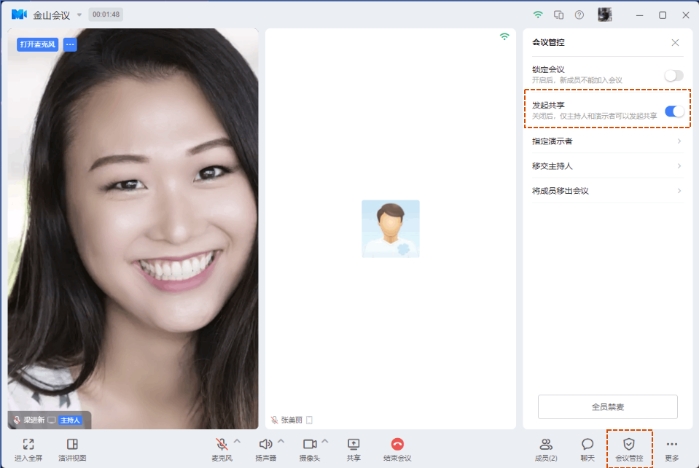Enable the 锁定会议 toggle switch
The width and height of the screenshot is (699, 468).
coord(674,75)
